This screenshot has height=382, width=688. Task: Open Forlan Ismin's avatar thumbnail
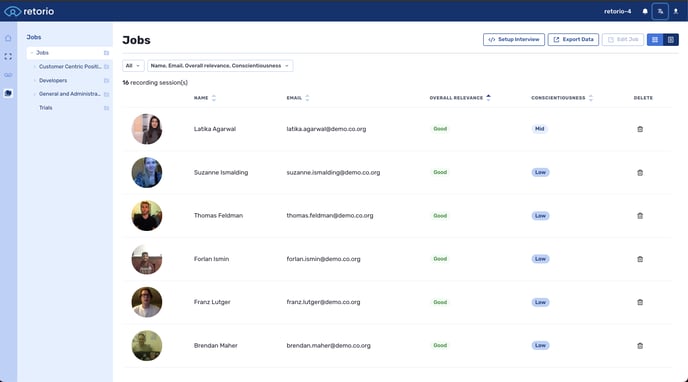[x=147, y=259]
